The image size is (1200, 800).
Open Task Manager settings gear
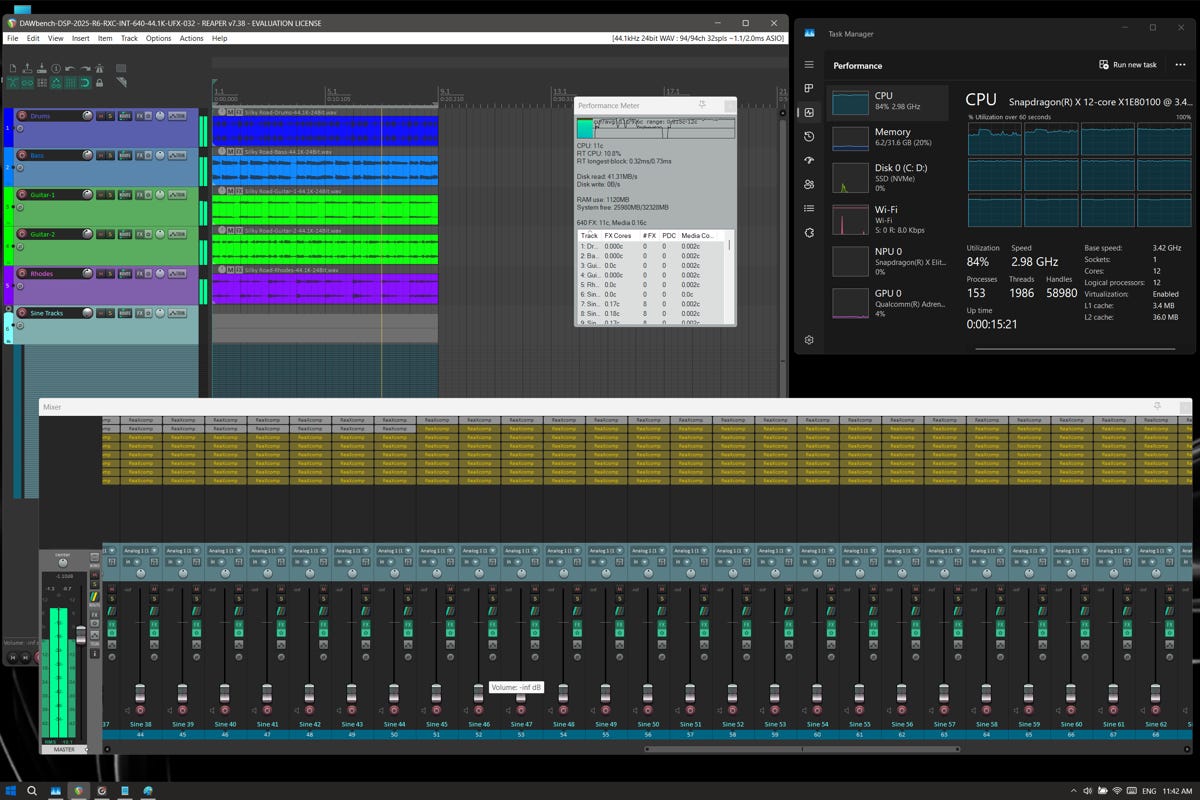809,340
